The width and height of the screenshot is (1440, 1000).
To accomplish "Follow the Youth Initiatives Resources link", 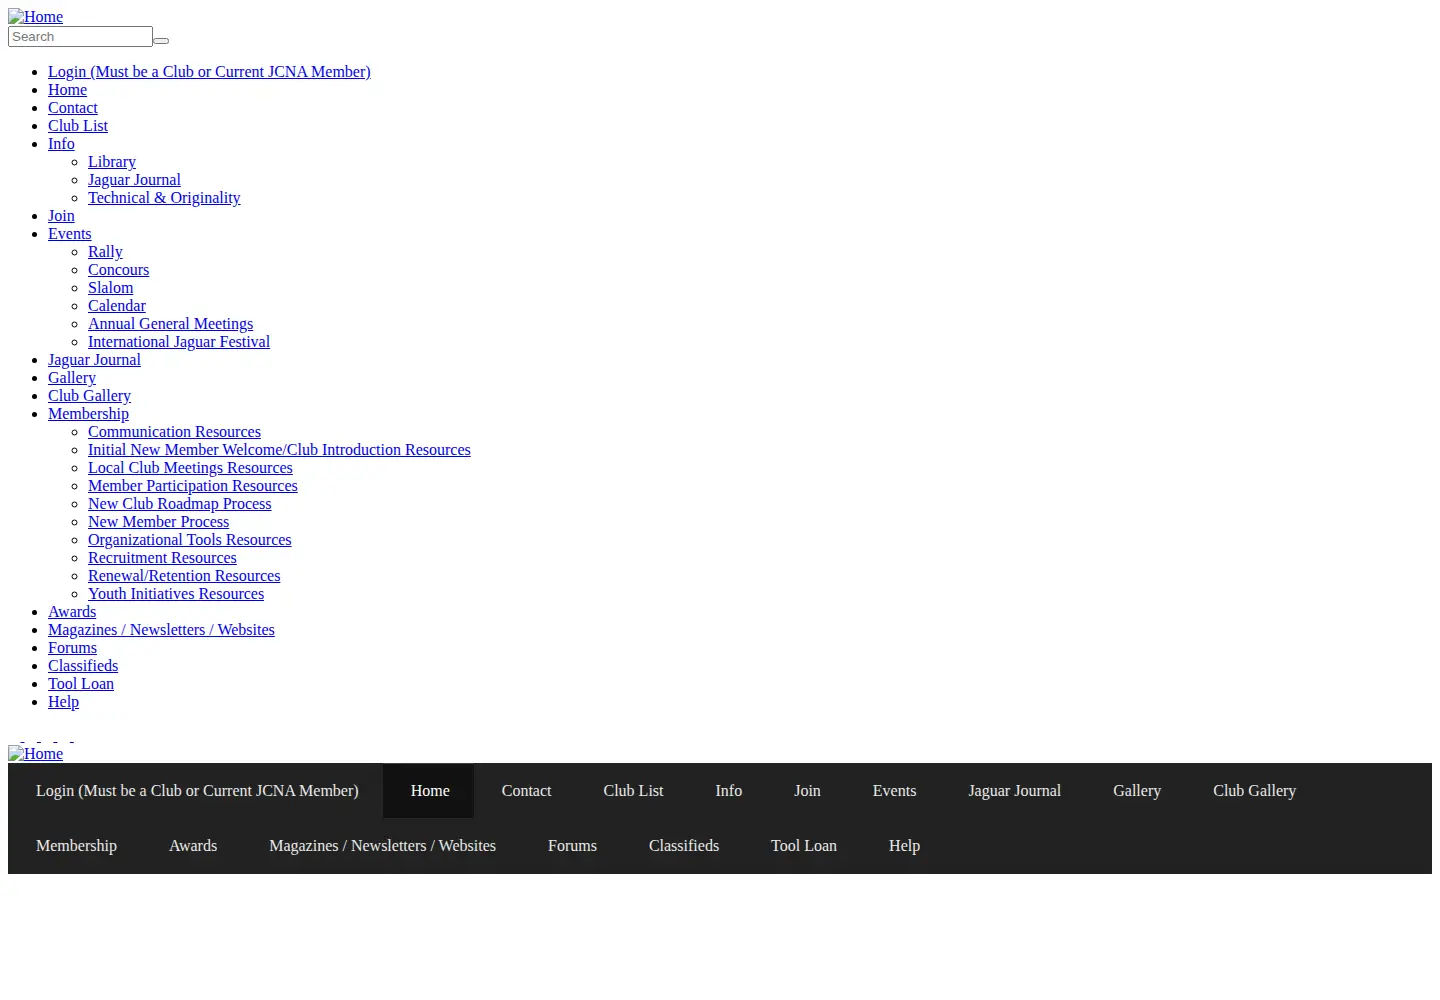I will (x=176, y=594).
